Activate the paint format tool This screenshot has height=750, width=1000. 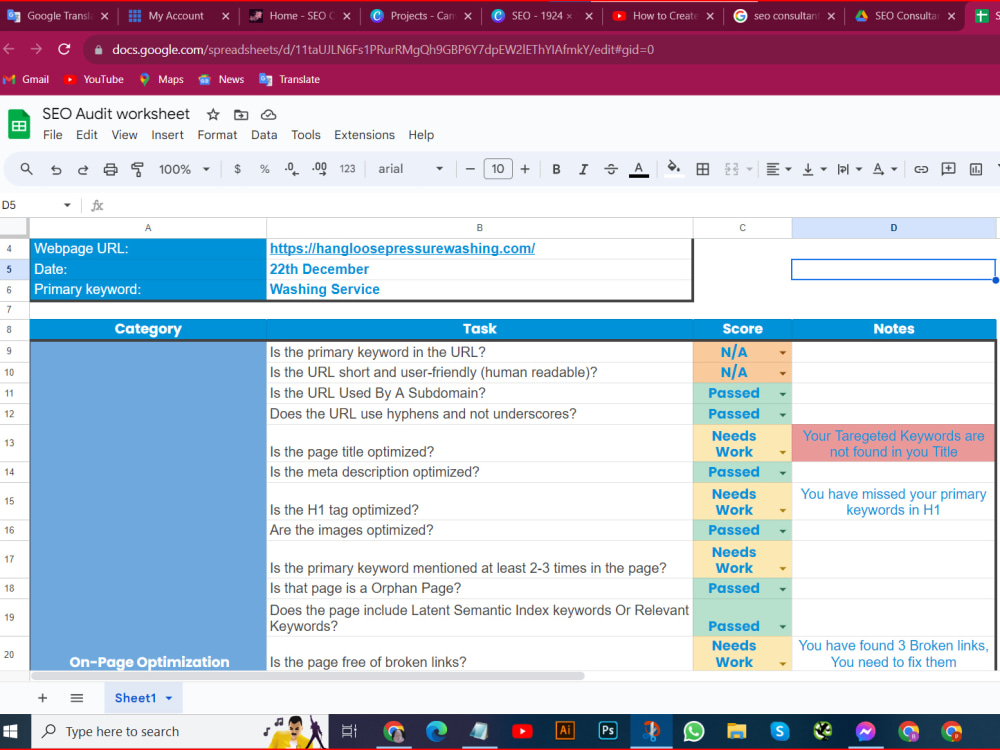coord(137,169)
